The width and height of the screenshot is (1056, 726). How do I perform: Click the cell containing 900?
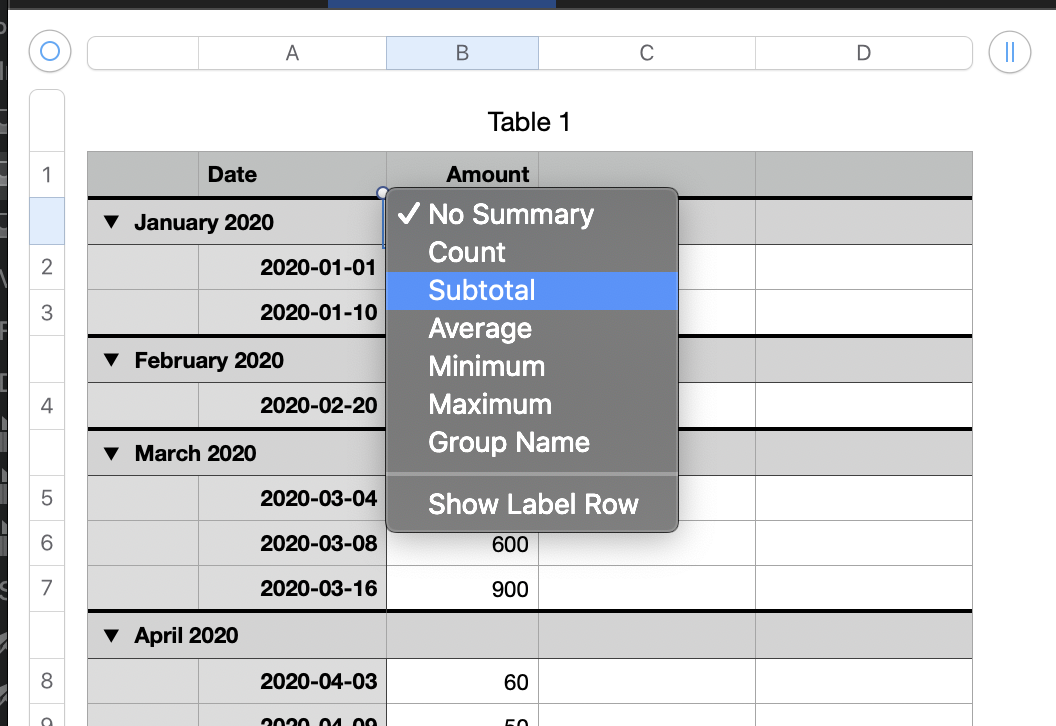(x=463, y=589)
